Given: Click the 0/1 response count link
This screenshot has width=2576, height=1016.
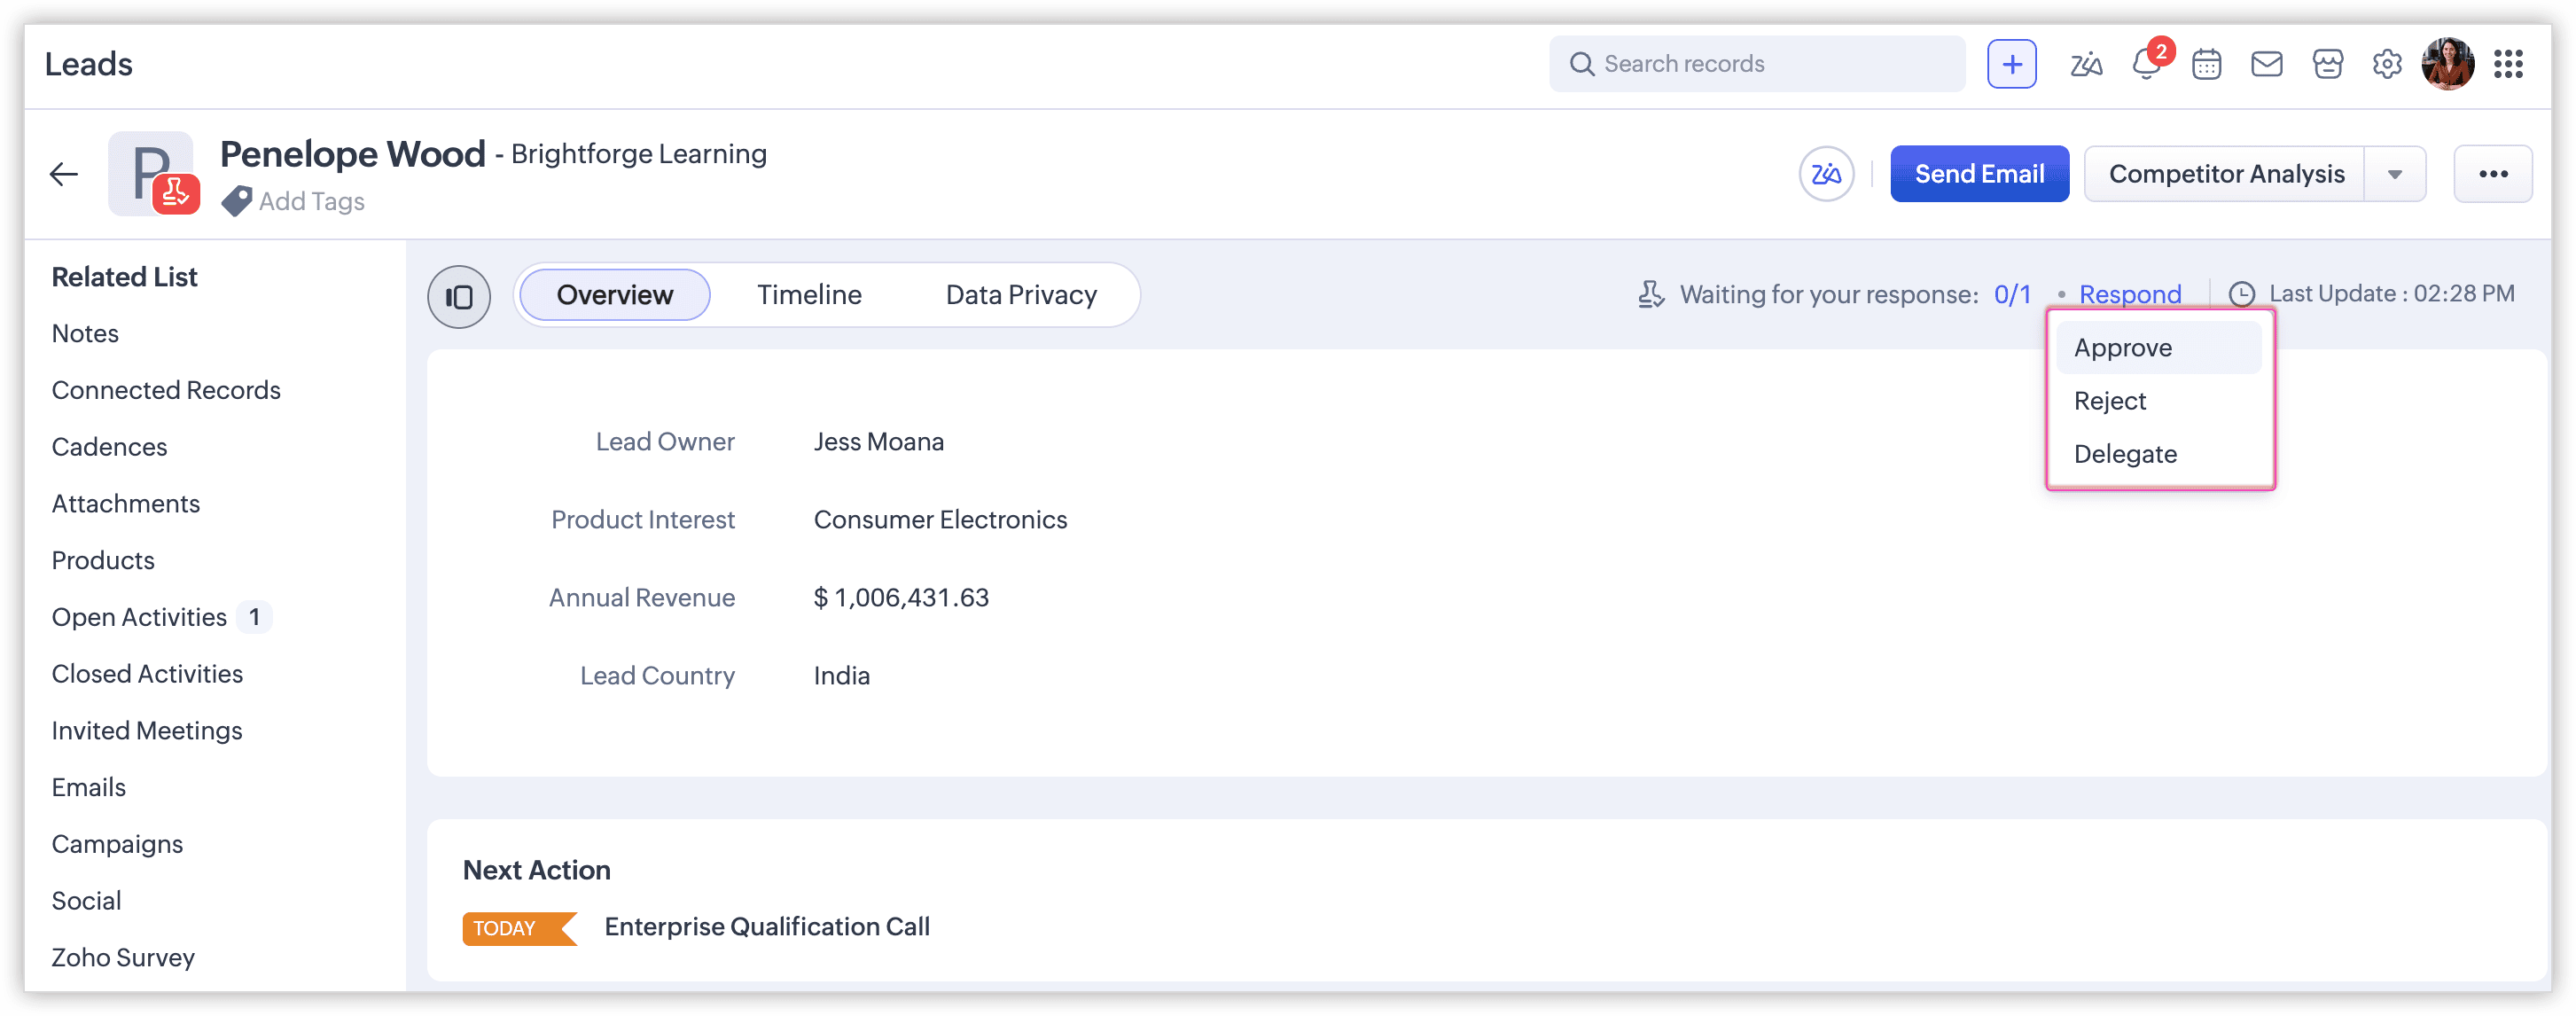Looking at the screenshot, I should (x=2012, y=294).
